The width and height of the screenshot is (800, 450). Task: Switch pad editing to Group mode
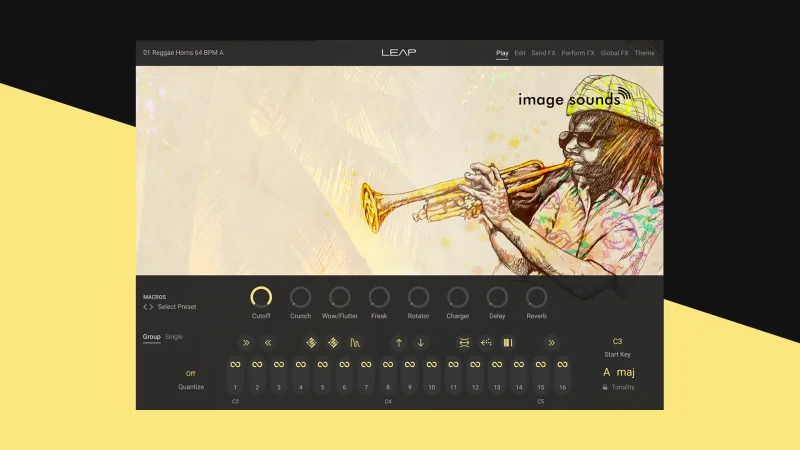pyautogui.click(x=152, y=337)
